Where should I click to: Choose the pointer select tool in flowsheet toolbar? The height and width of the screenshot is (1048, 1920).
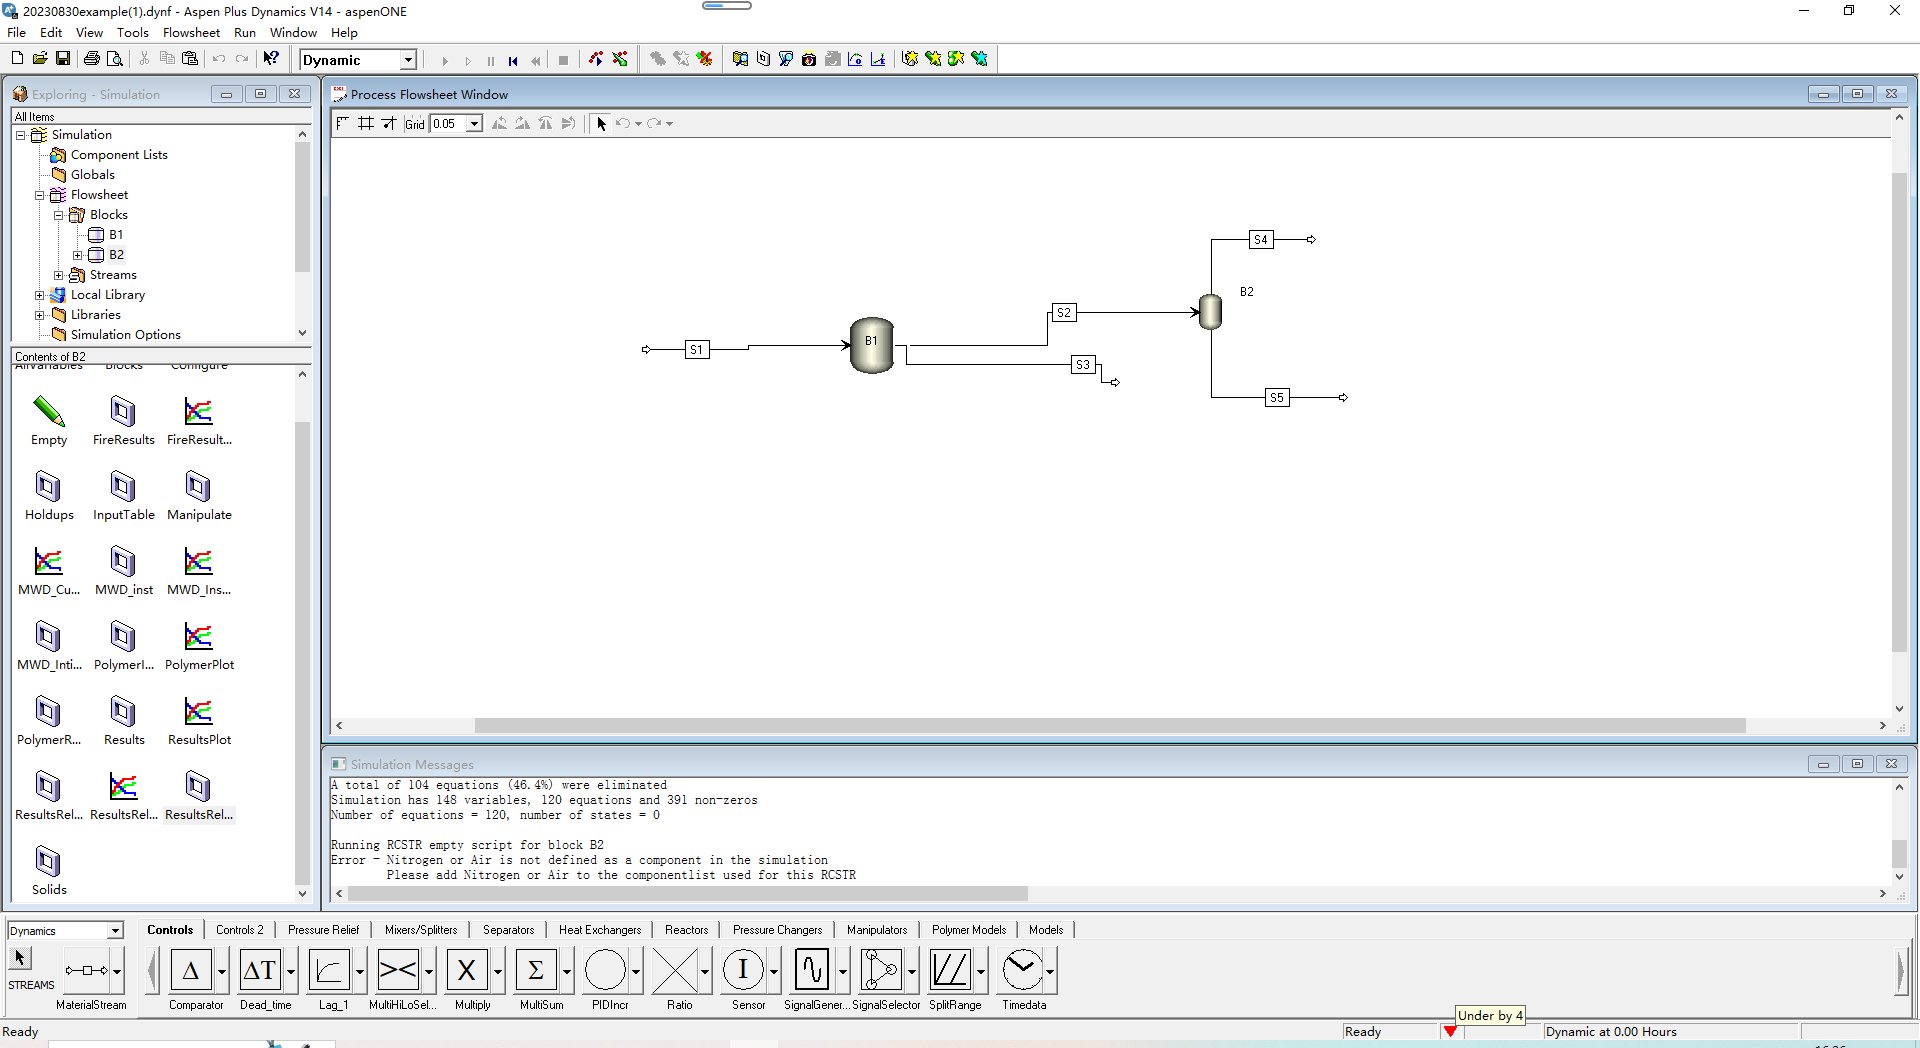(601, 123)
